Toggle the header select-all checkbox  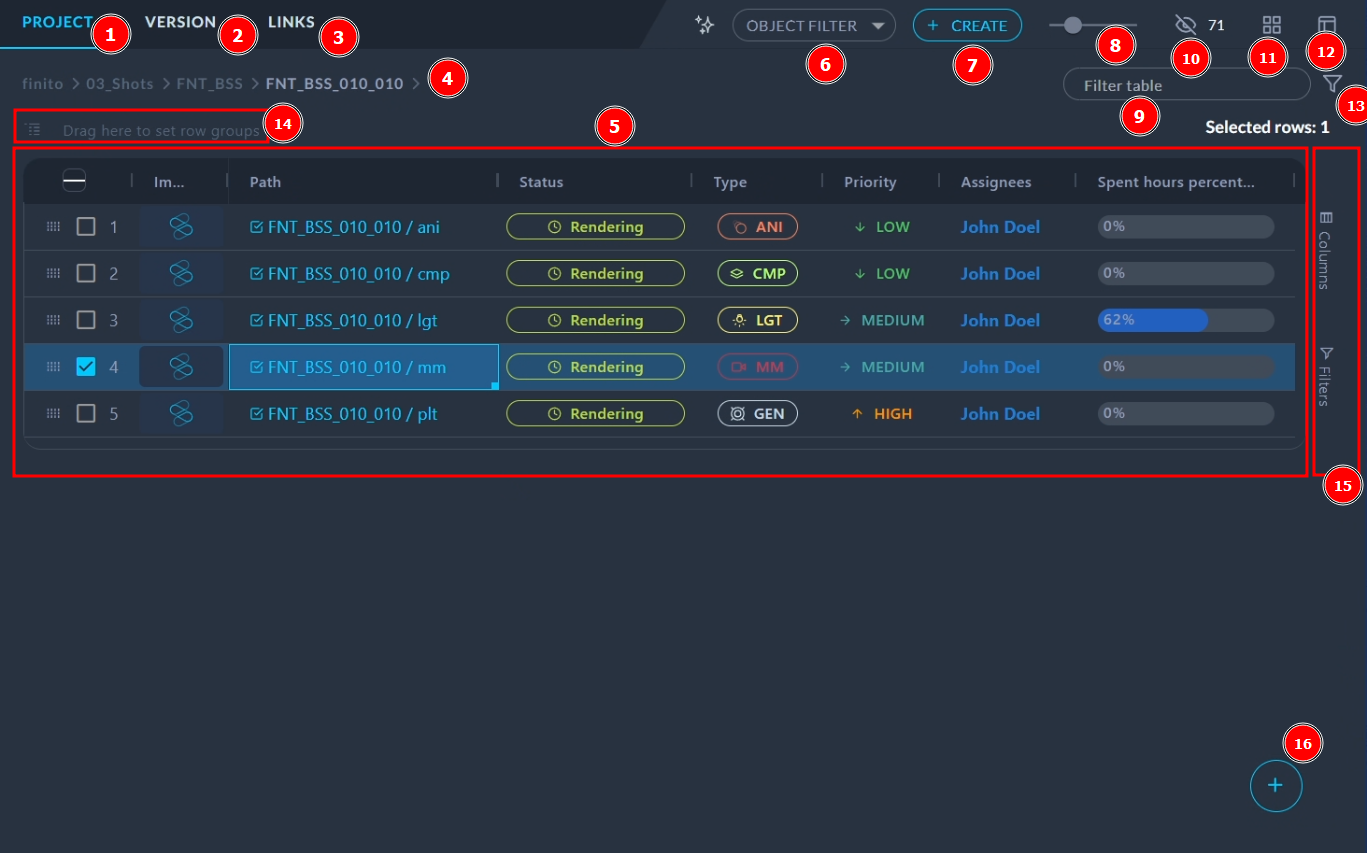click(x=74, y=180)
